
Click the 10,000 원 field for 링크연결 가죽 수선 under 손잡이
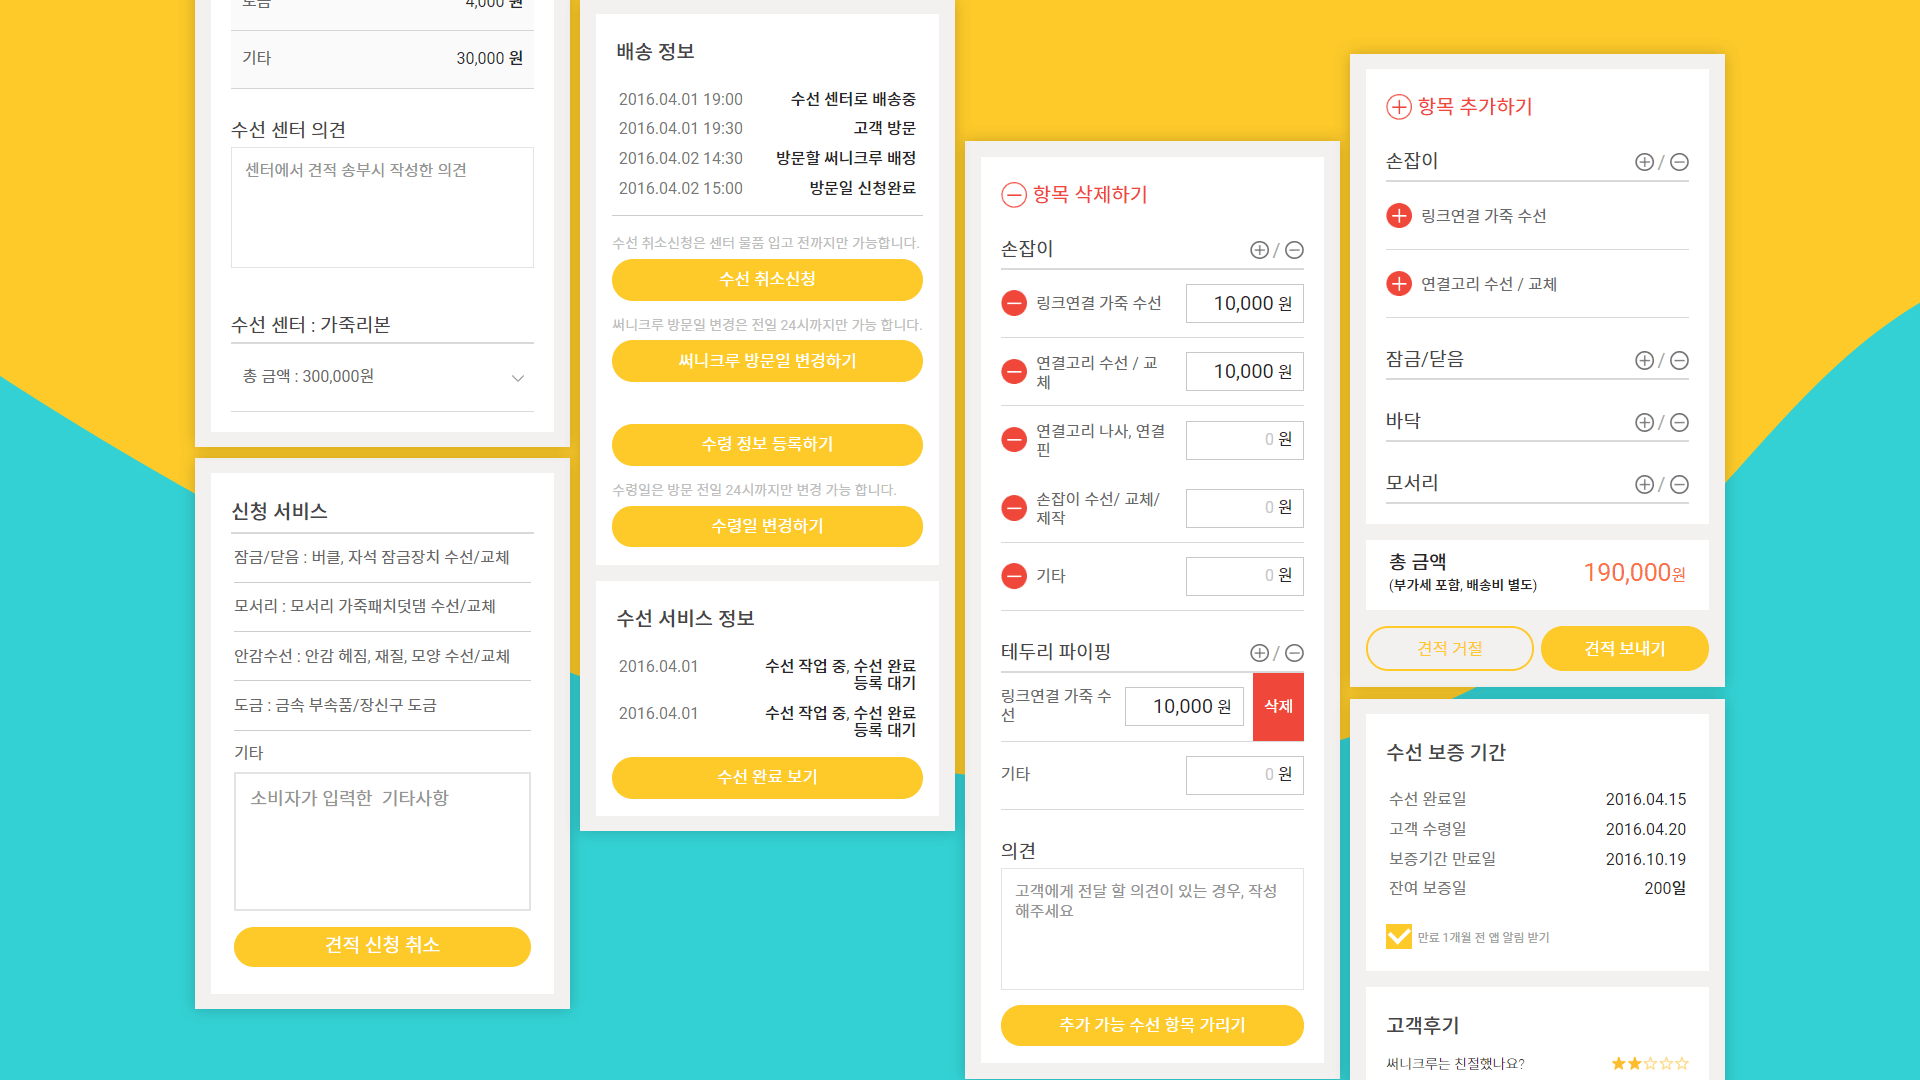[x=1245, y=304]
